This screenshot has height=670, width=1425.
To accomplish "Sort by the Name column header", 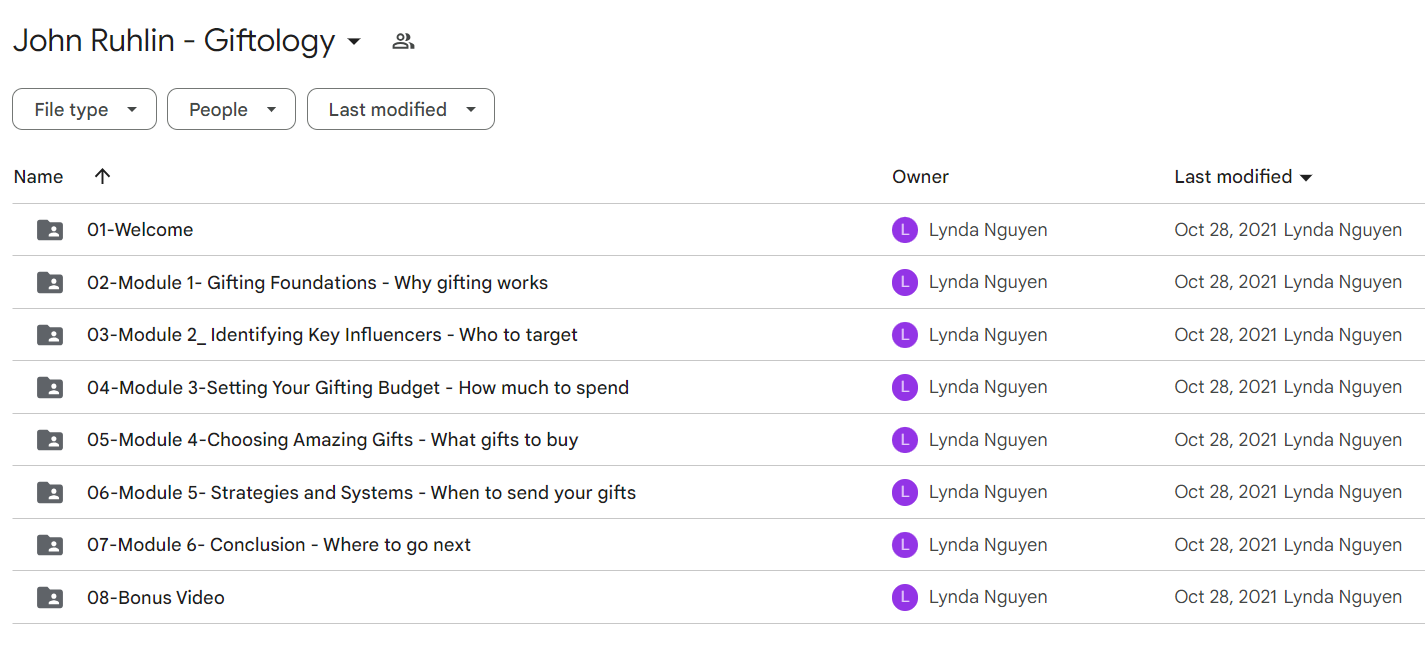I will (x=39, y=177).
